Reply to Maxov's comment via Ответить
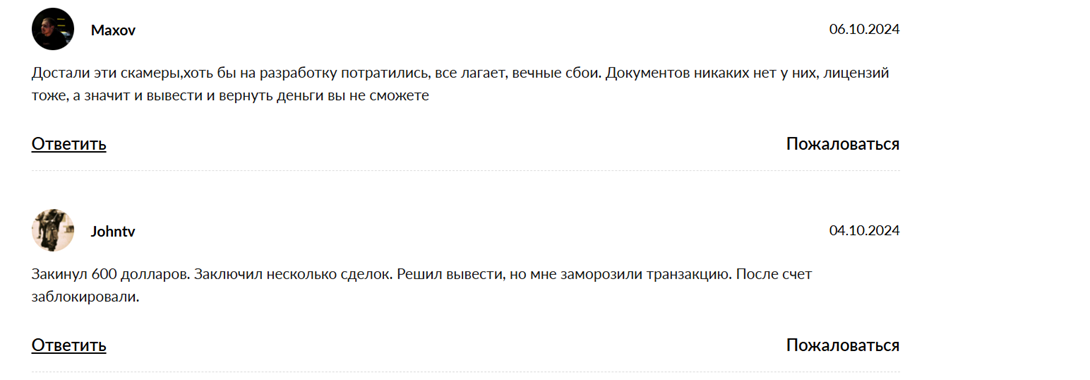This screenshot has width=1090, height=380. 69,144
